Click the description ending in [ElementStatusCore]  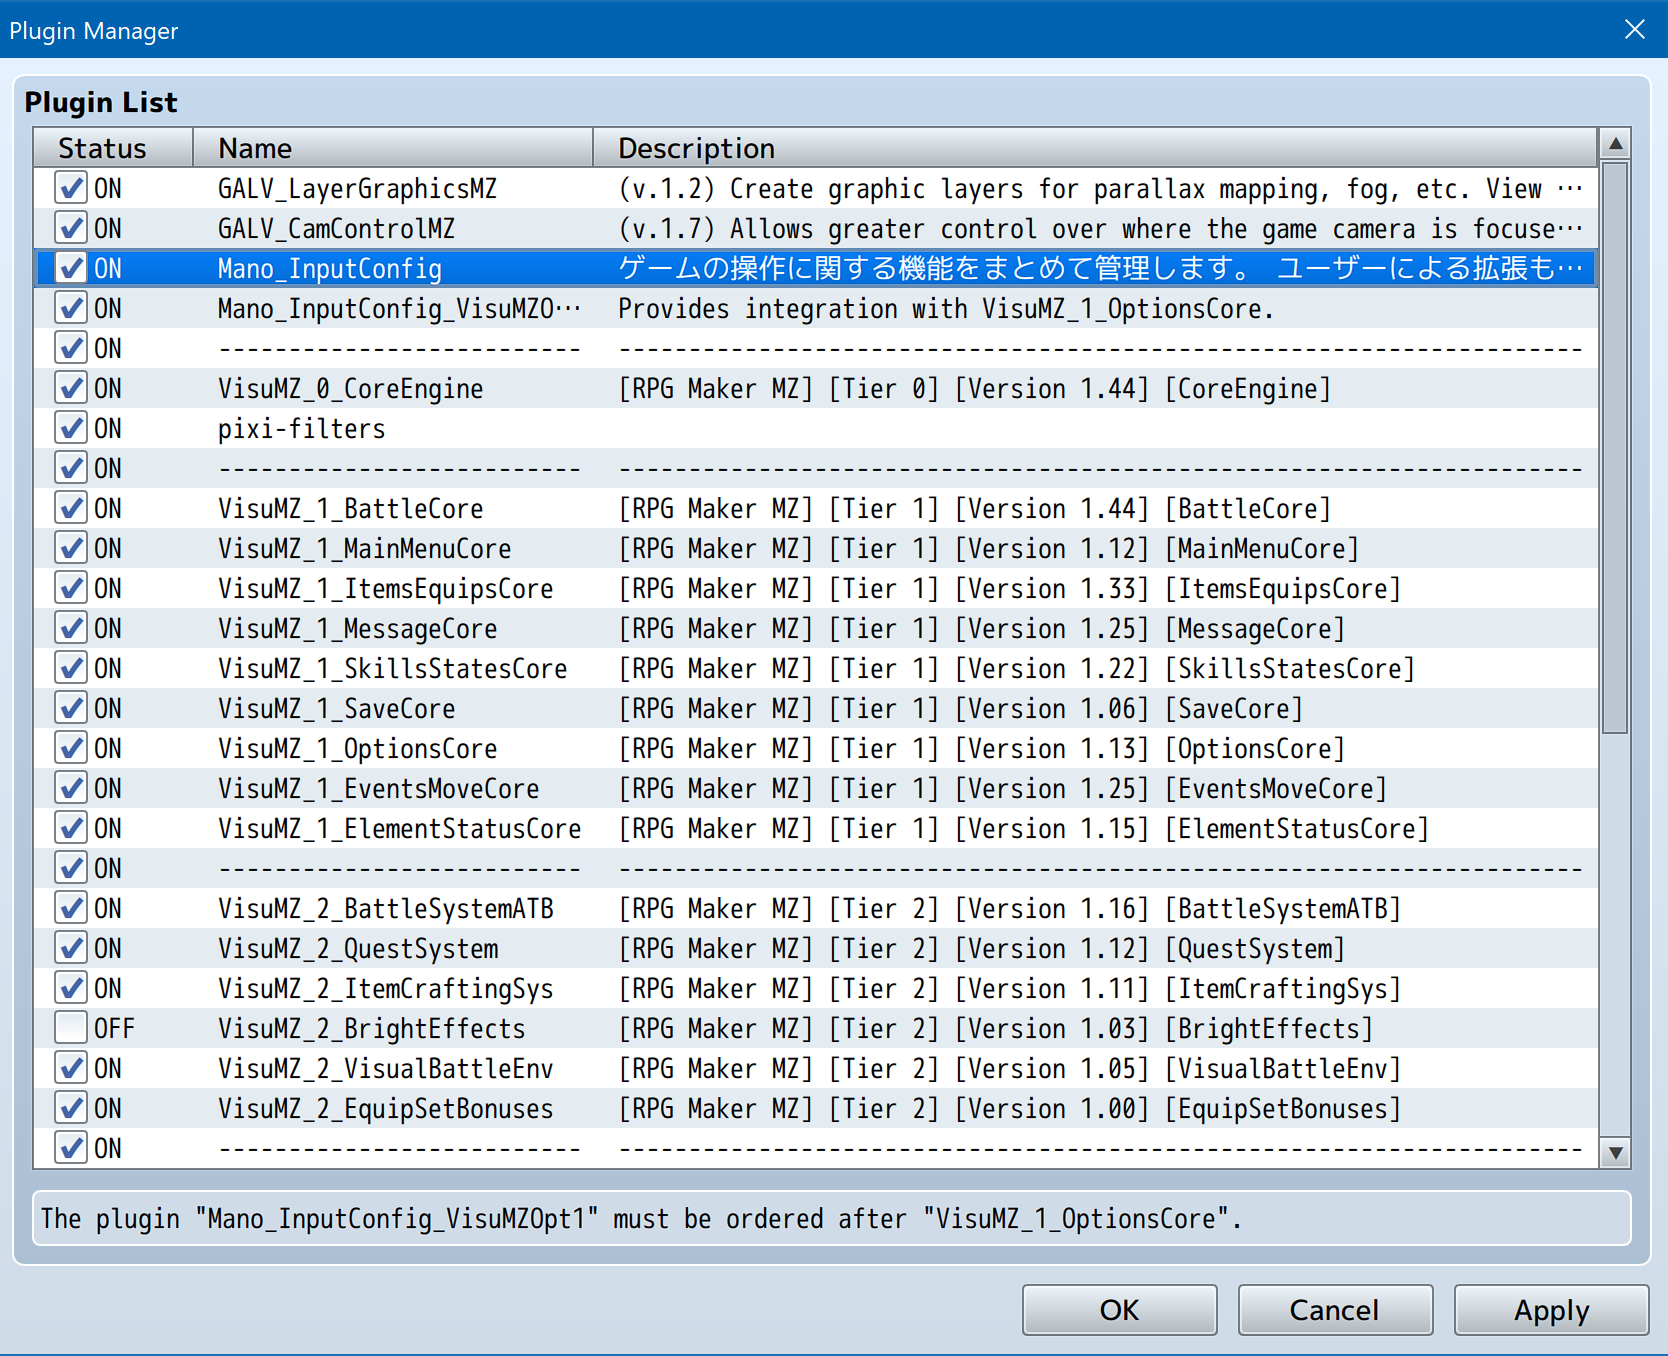[x=1023, y=828]
